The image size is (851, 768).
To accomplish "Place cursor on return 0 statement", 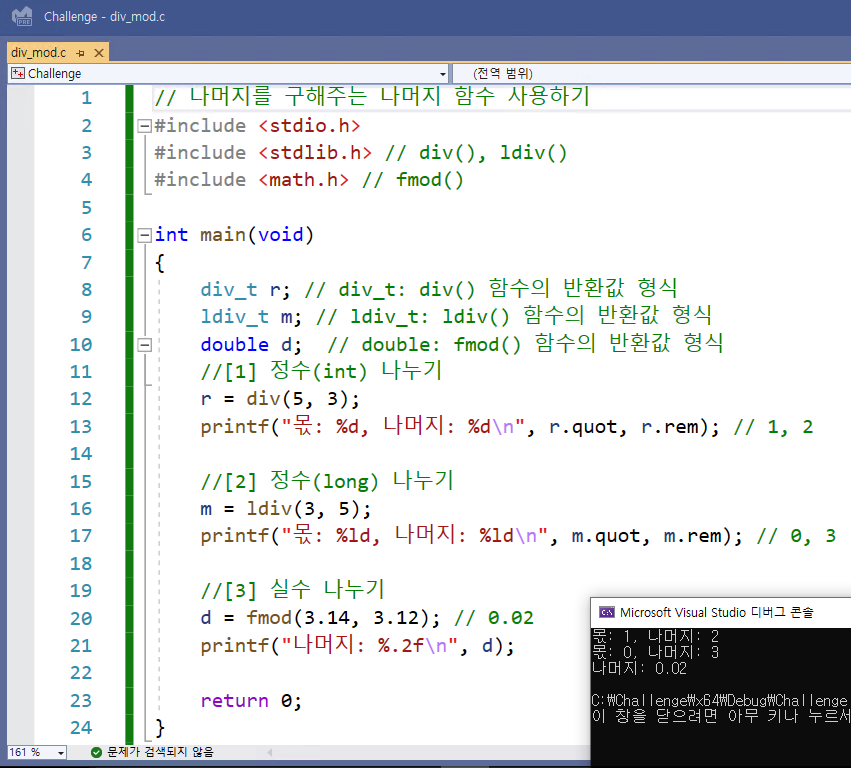I will [250, 700].
